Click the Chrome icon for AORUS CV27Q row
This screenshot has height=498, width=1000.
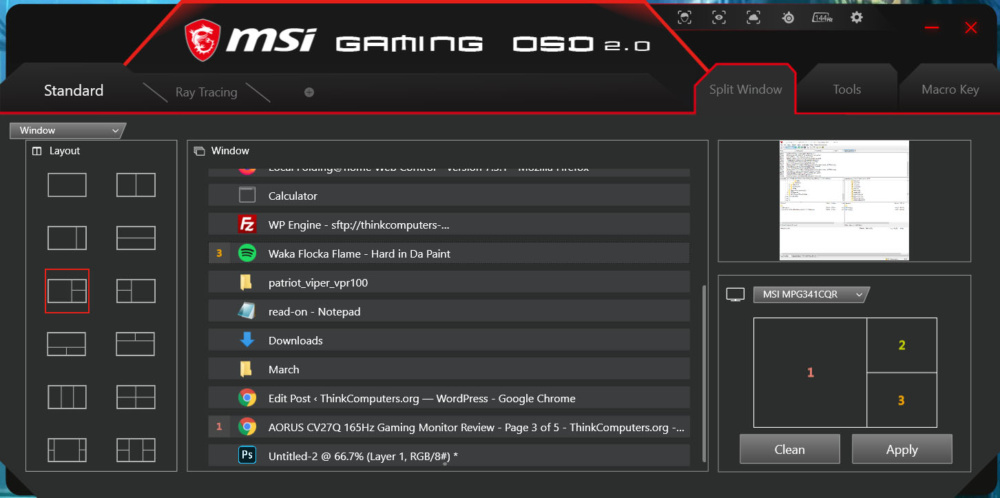click(247, 427)
